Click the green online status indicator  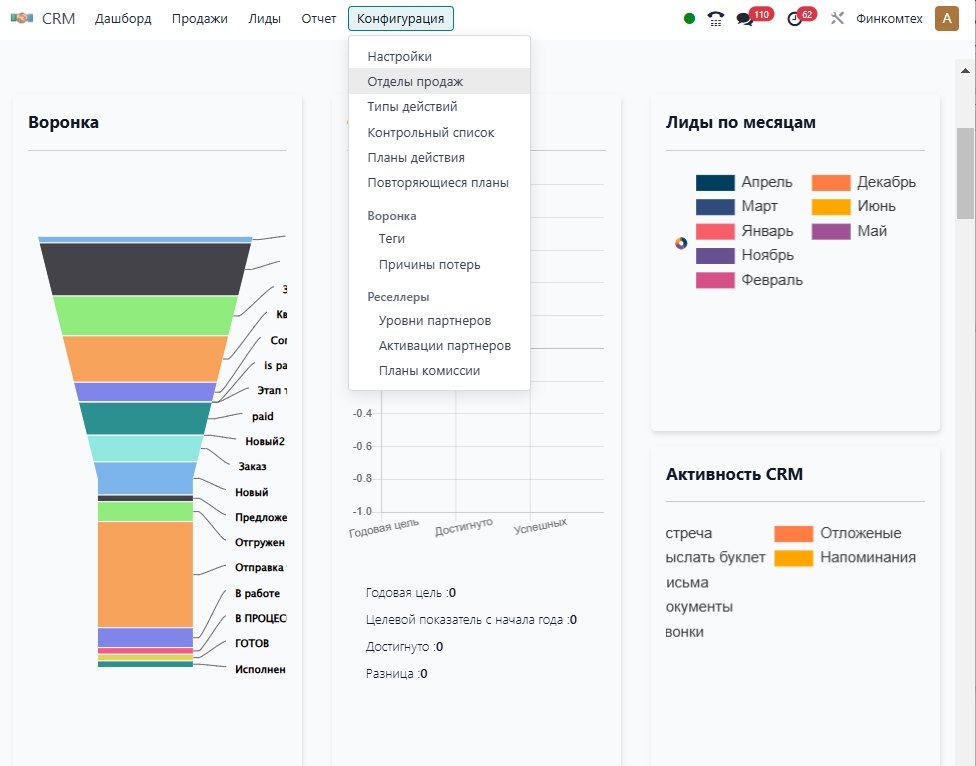pos(689,18)
